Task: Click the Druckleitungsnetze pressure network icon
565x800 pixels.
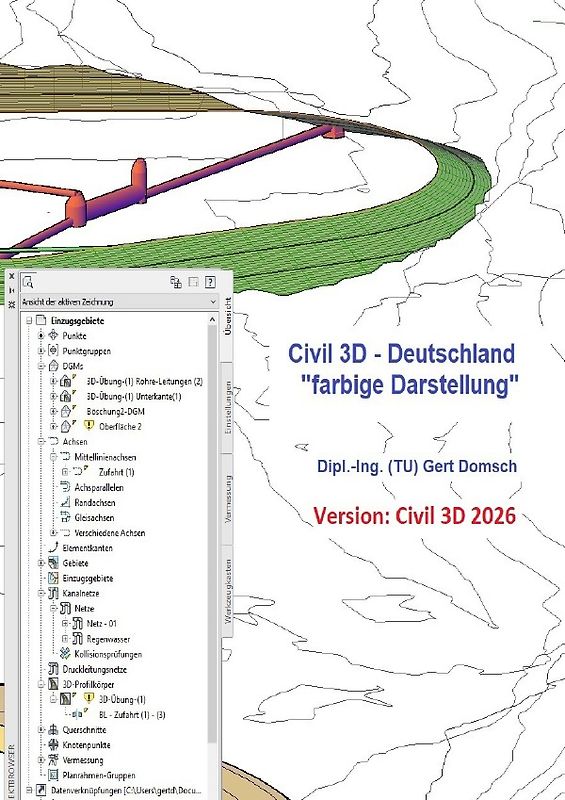Action: pyautogui.click(x=53, y=669)
